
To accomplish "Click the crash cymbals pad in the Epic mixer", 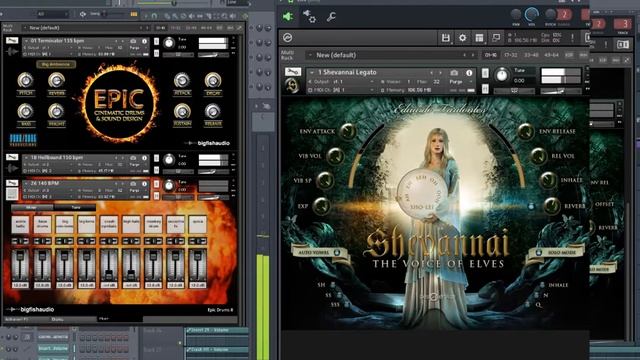I will [x=109, y=224].
